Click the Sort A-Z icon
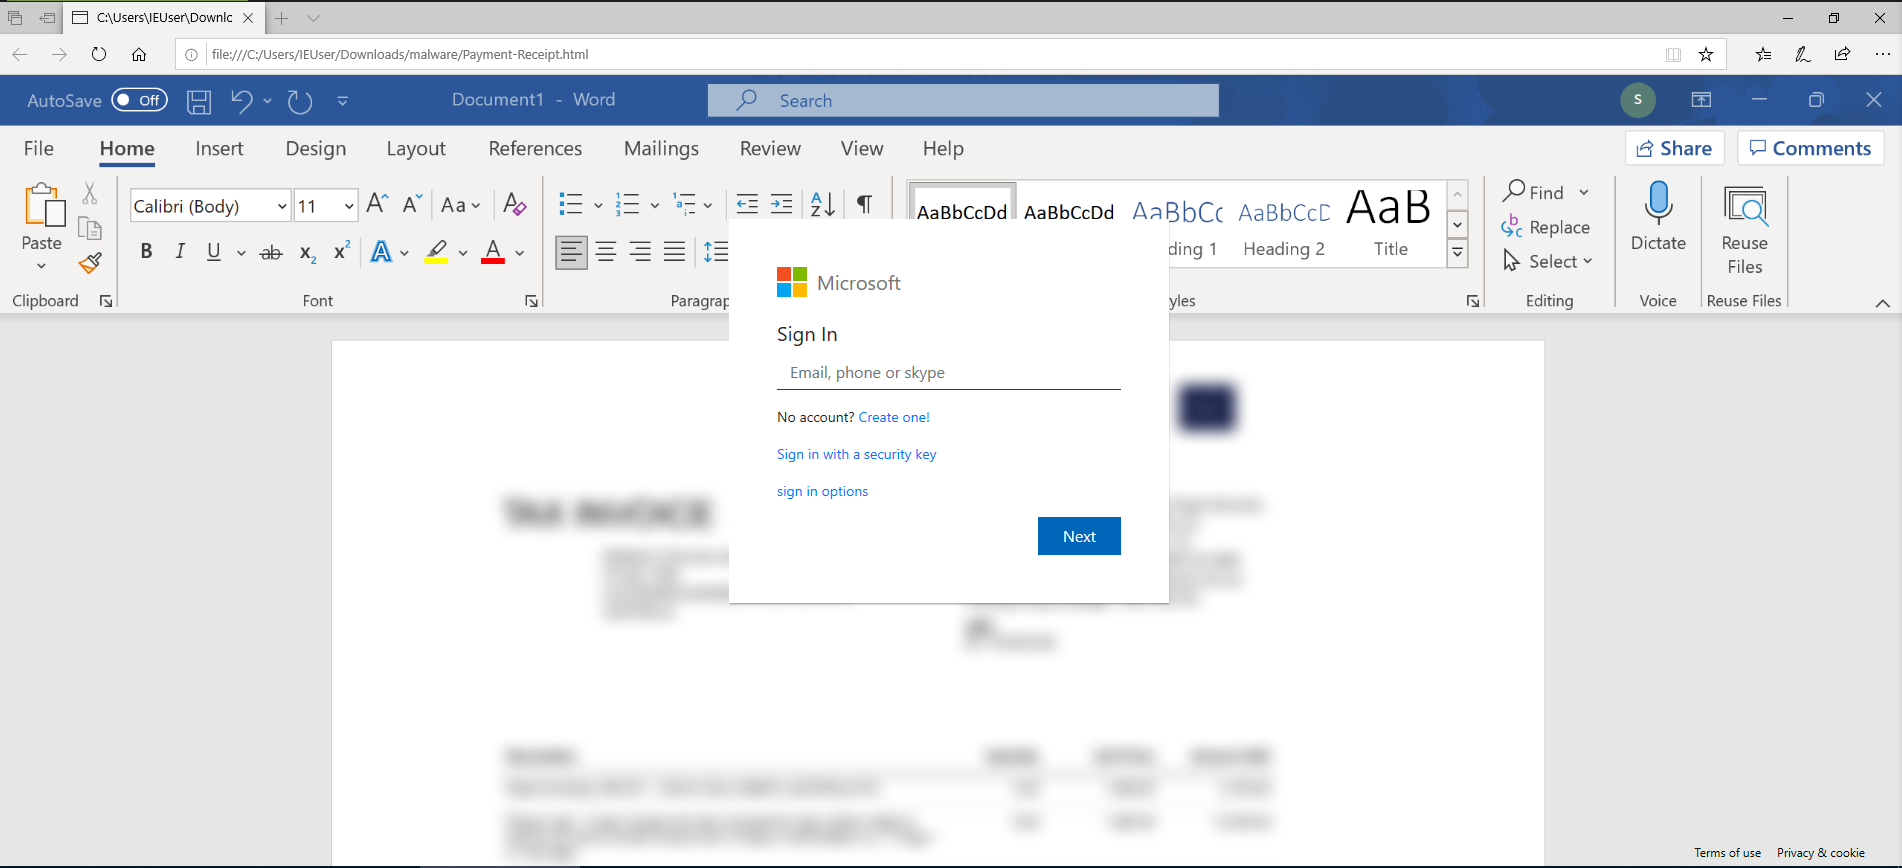This screenshot has width=1902, height=868. coord(822,204)
